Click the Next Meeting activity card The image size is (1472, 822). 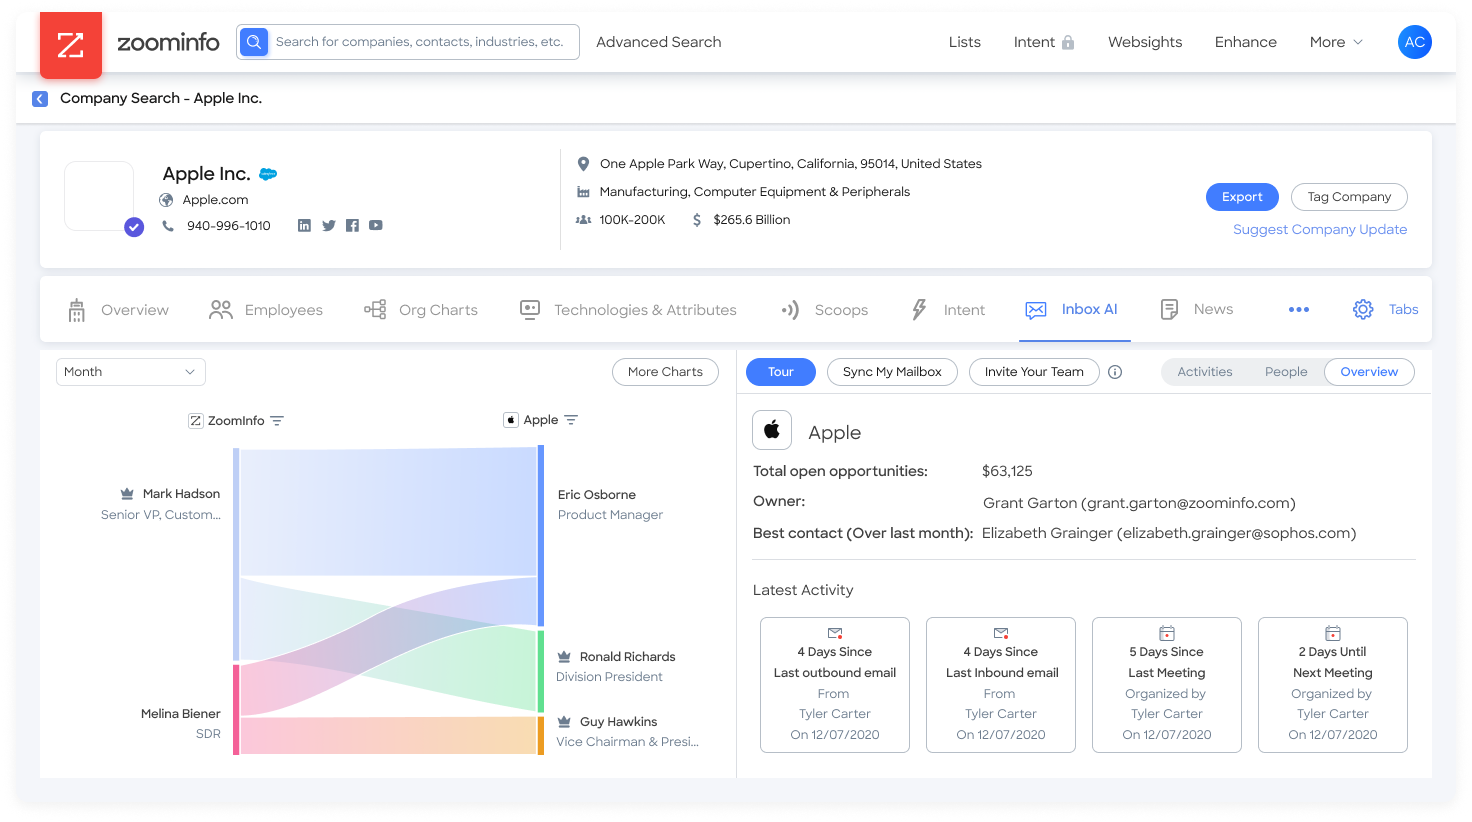tap(1333, 685)
